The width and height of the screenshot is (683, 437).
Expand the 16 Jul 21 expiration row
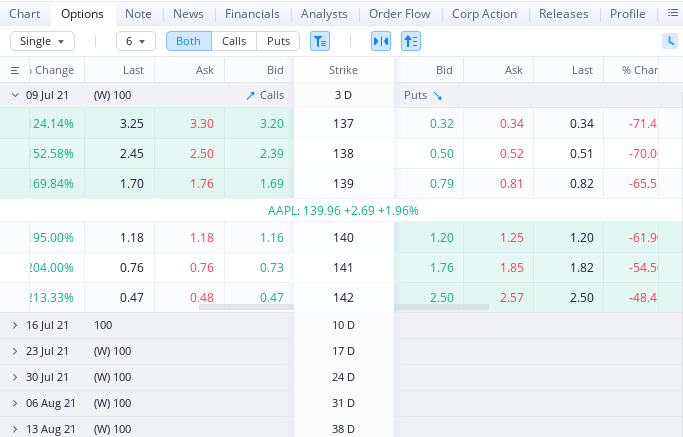(x=15, y=325)
